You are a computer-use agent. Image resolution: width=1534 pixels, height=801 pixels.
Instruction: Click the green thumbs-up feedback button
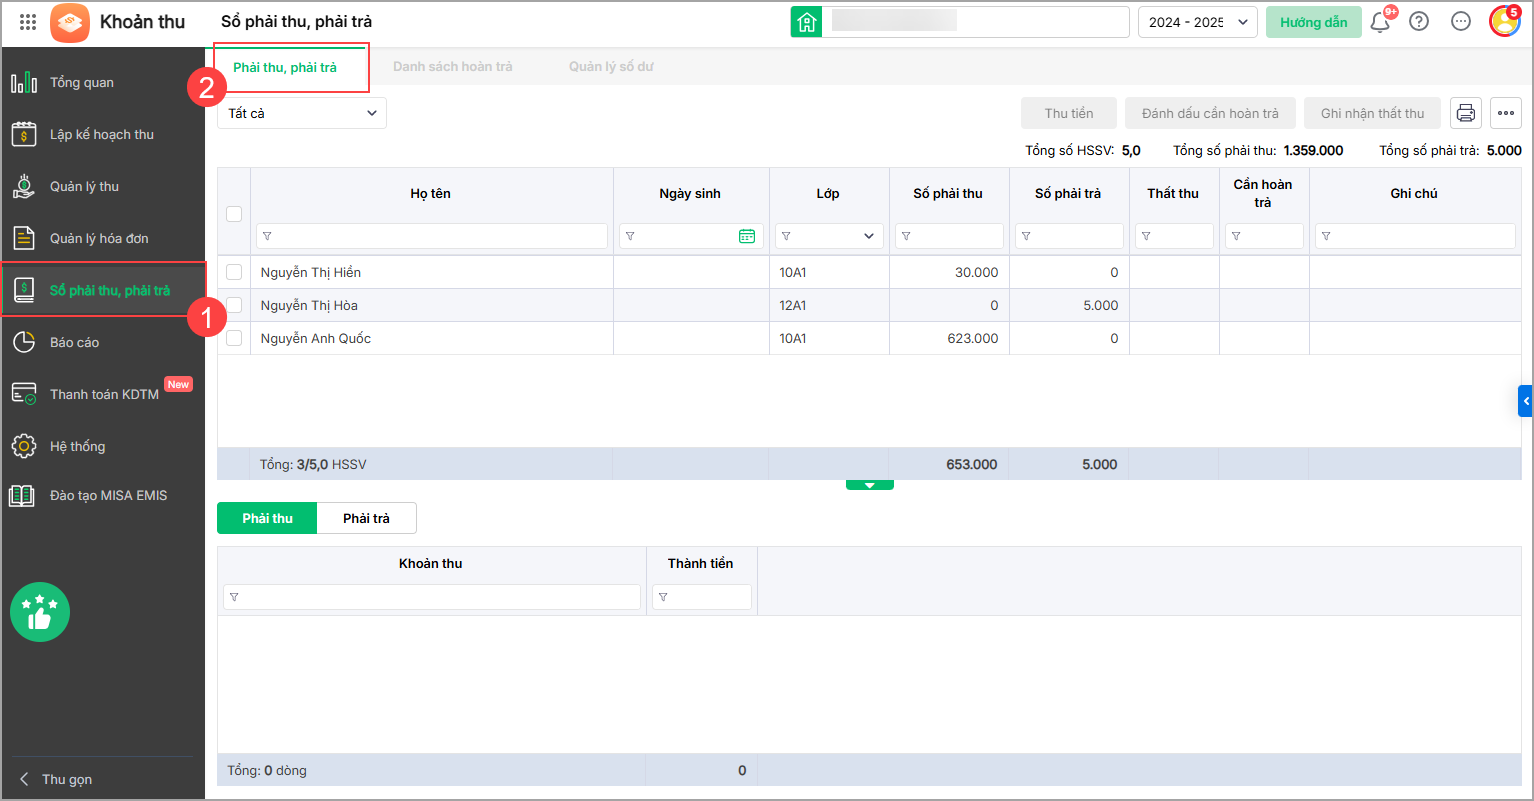click(40, 612)
